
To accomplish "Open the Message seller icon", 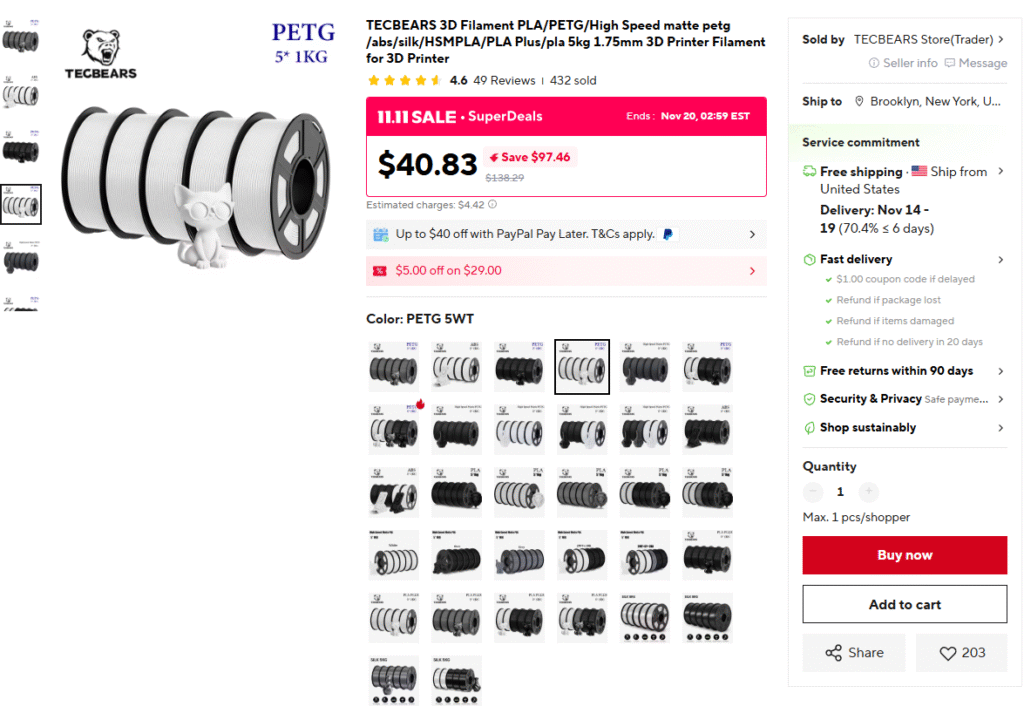I will coord(950,63).
